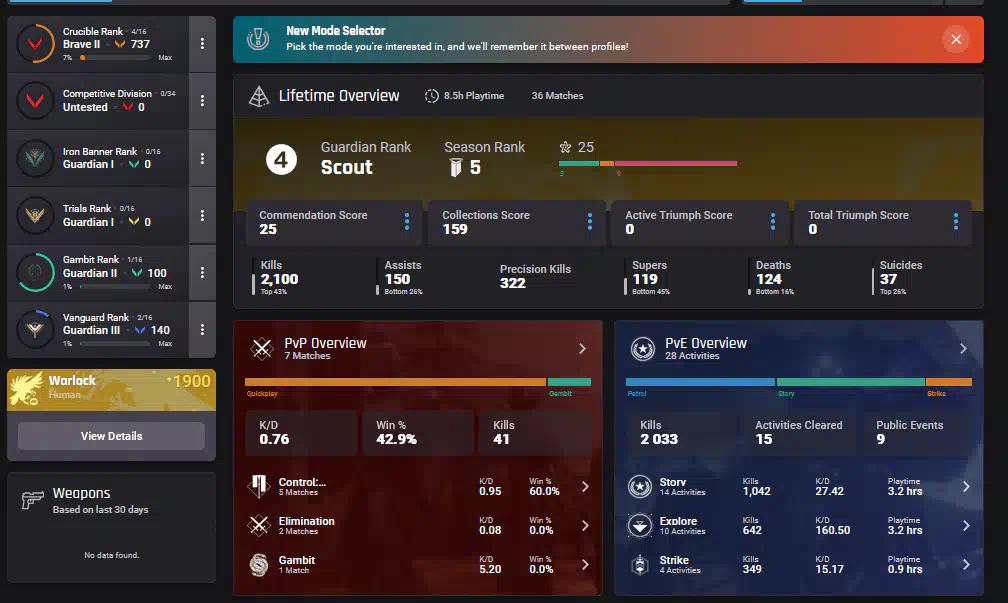Expand the Elimination mode row arrow
The image size is (1008, 603).
[x=585, y=526]
